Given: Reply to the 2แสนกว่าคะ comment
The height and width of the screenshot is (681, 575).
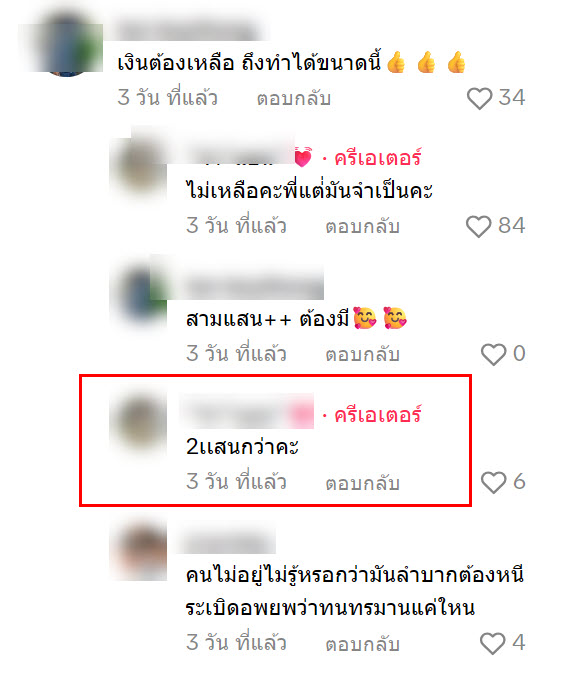Looking at the screenshot, I should 362,483.
